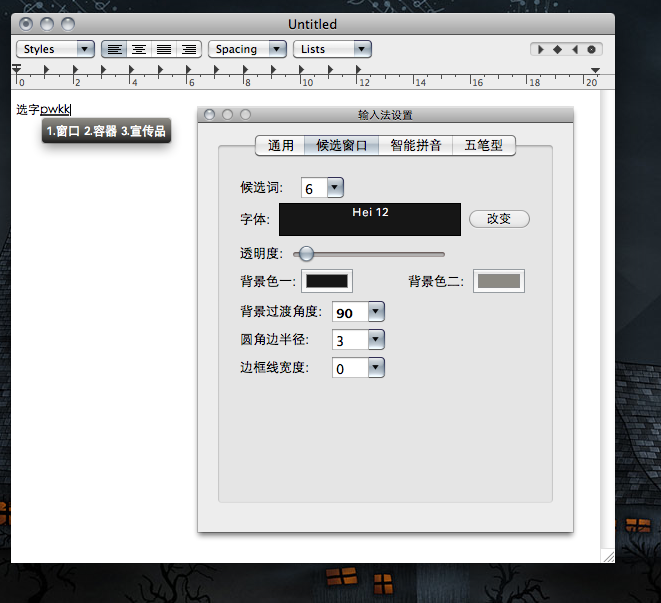This screenshot has width=661, height=603.
Task: Click the 候选词 value field showing 6
Action: pos(314,188)
